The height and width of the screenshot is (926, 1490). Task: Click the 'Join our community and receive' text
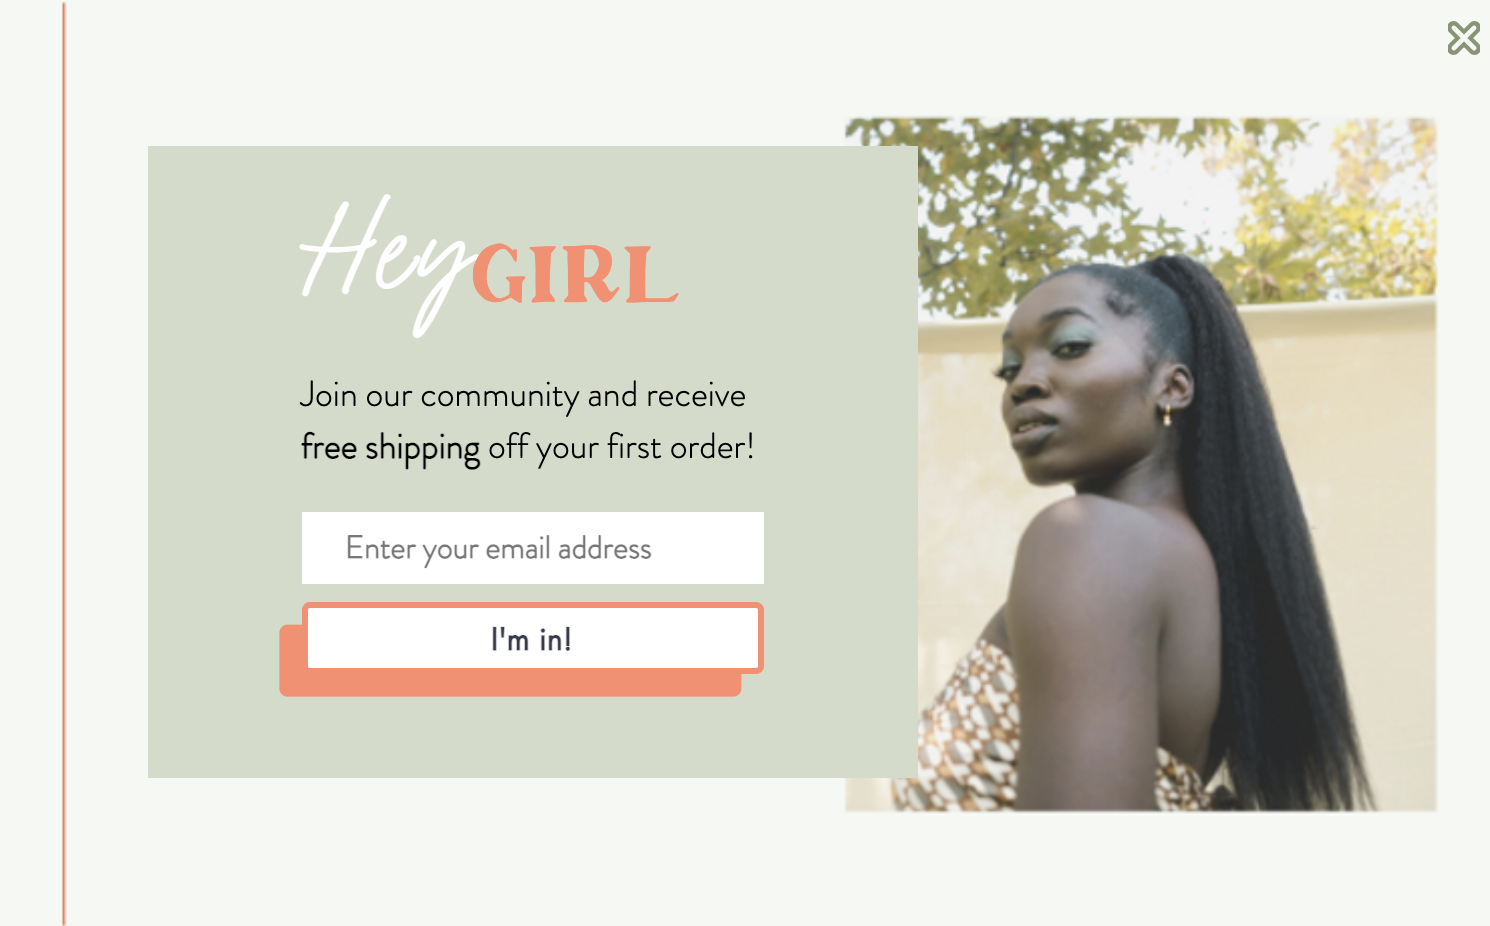coord(523,396)
